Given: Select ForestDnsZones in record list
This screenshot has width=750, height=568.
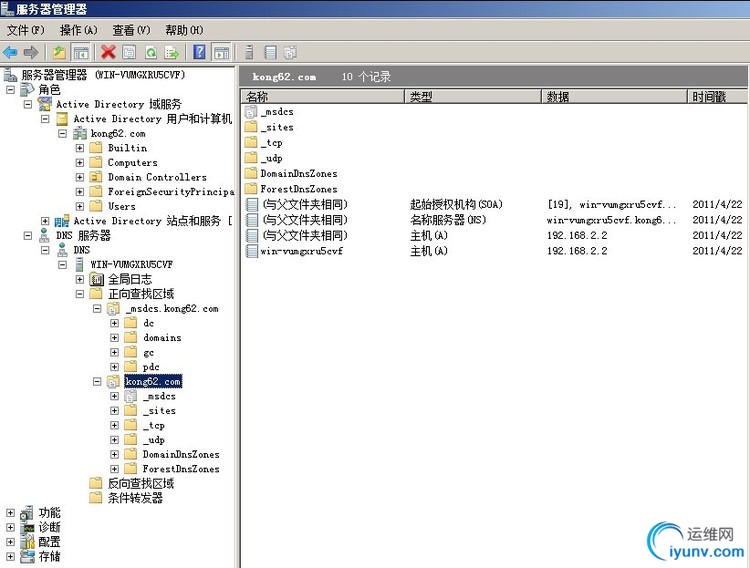Looking at the screenshot, I should click(299, 189).
